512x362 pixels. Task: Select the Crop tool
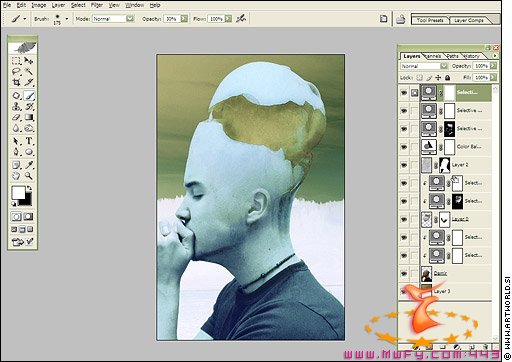pyautogui.click(x=16, y=82)
